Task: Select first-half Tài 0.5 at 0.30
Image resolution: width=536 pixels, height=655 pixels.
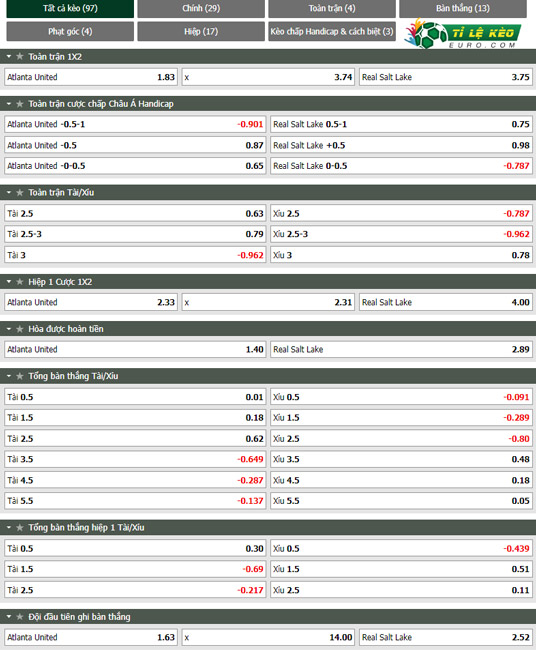Action: [135, 548]
